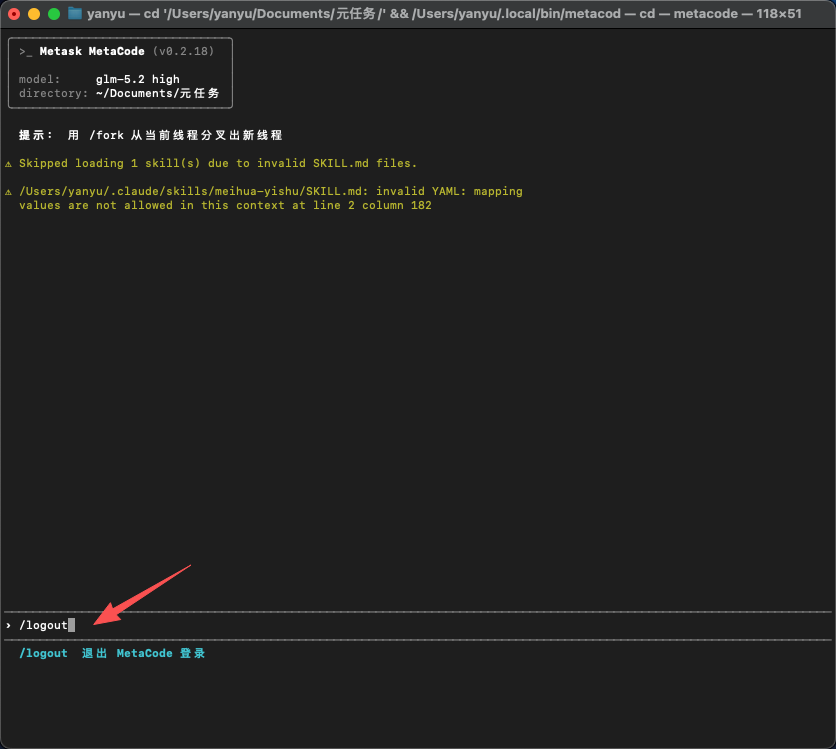Click the 'model:' label in banner

coord(40,79)
